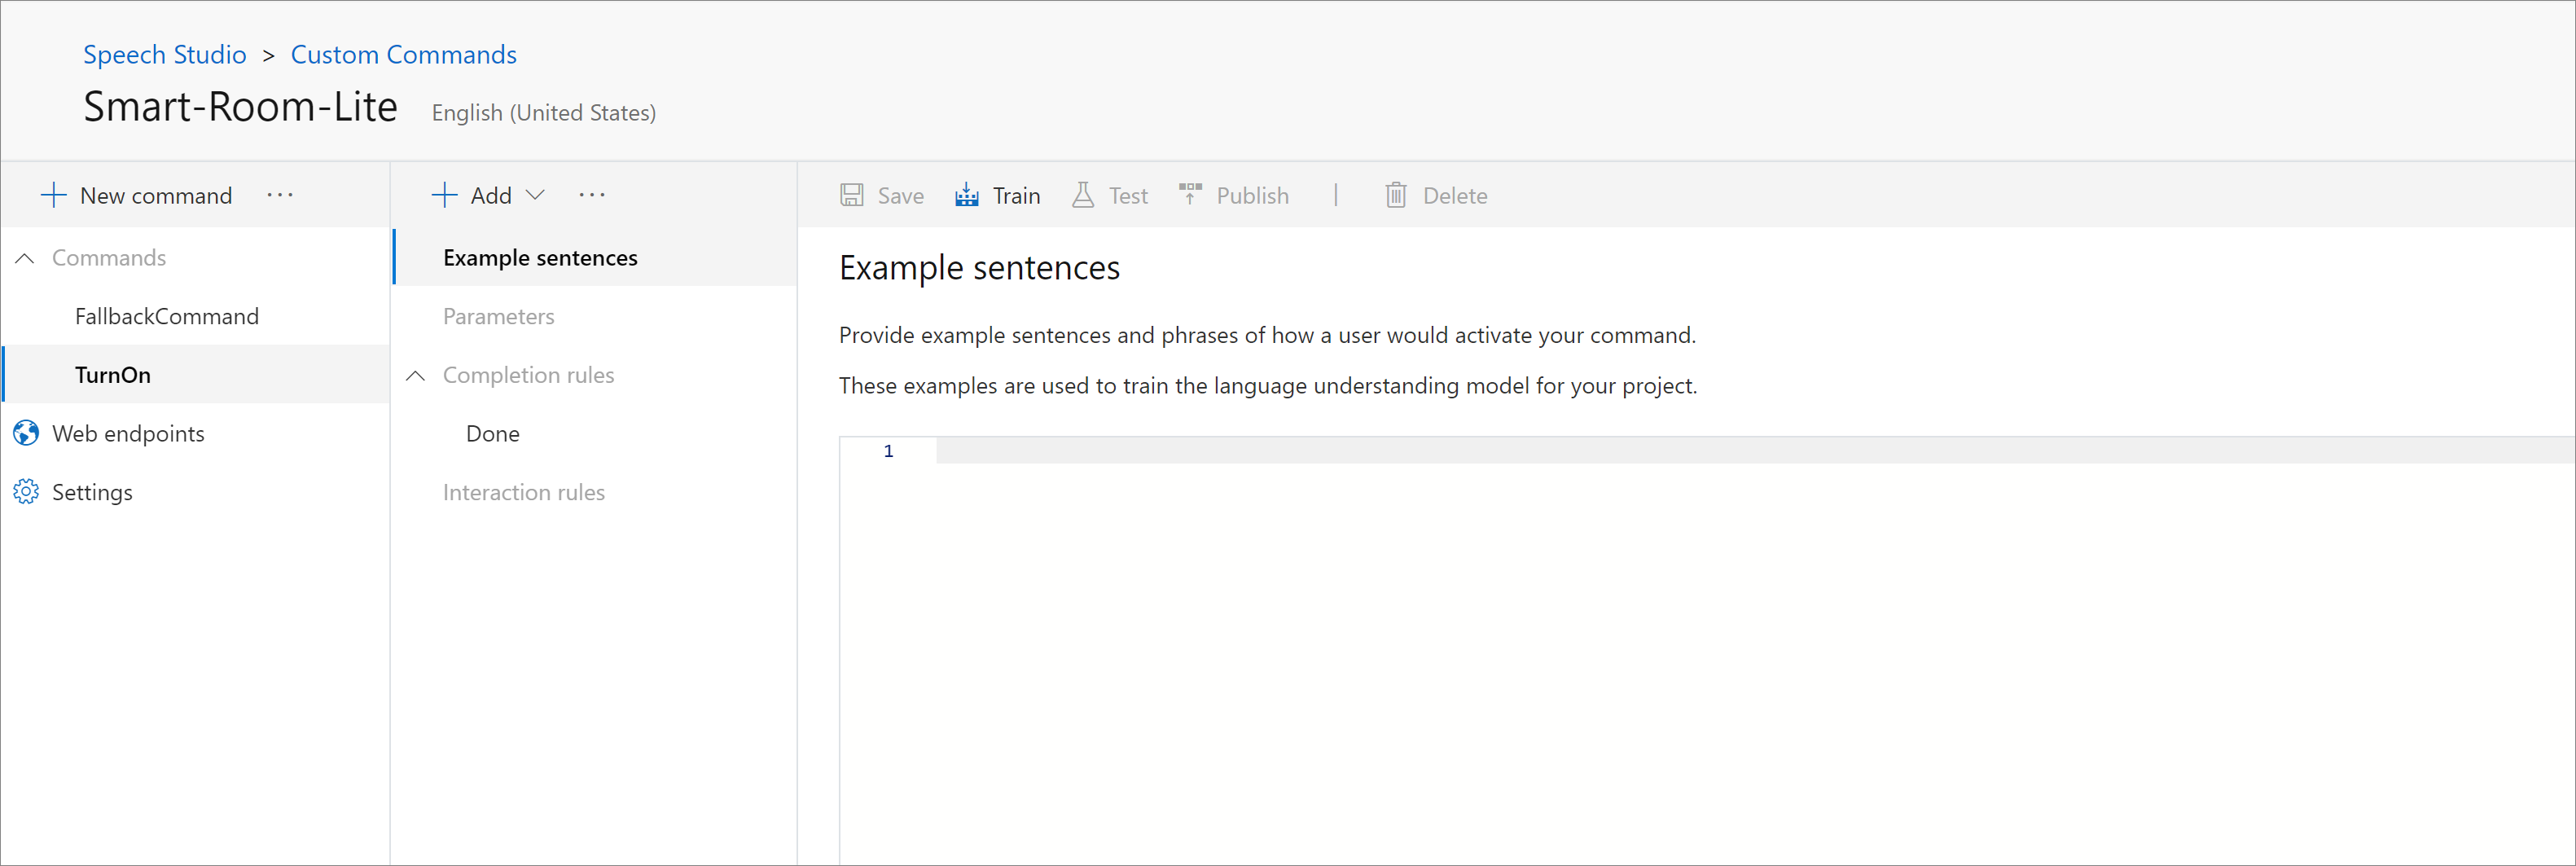This screenshot has height=866, width=2576.
Task: Click the Settings gear icon
Action: tap(26, 492)
